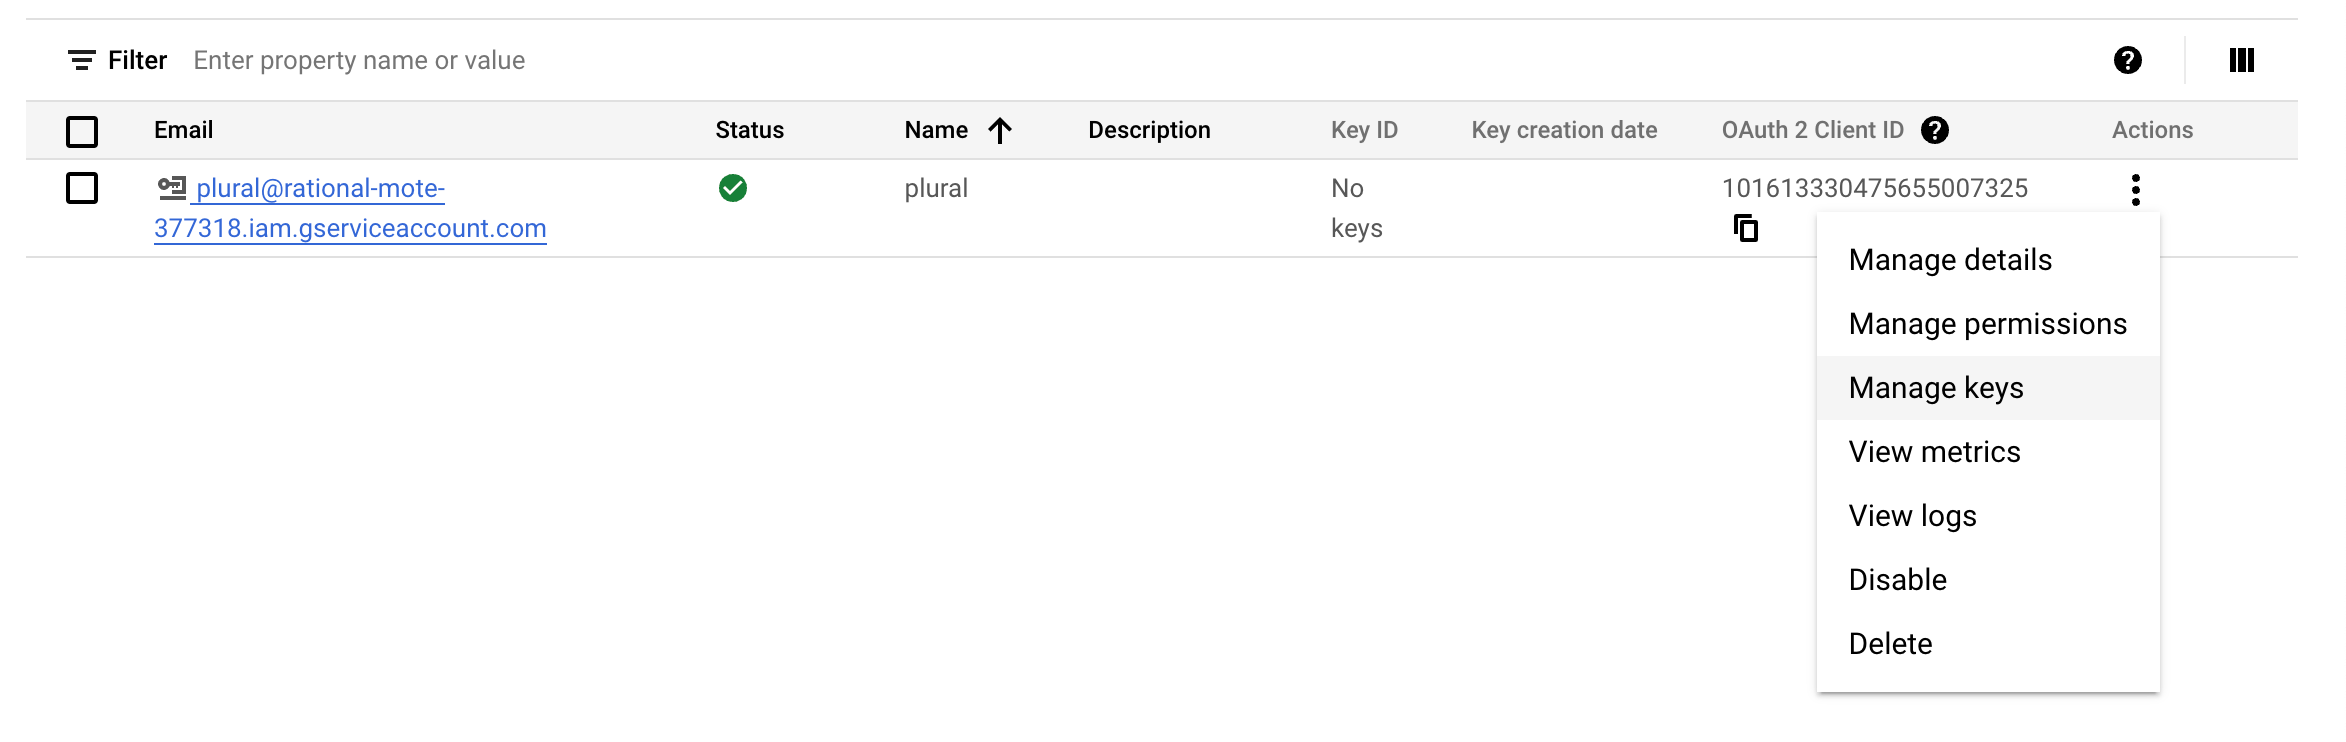Toggle the select-all header checkbox
This screenshot has width=2346, height=742.
tap(82, 131)
